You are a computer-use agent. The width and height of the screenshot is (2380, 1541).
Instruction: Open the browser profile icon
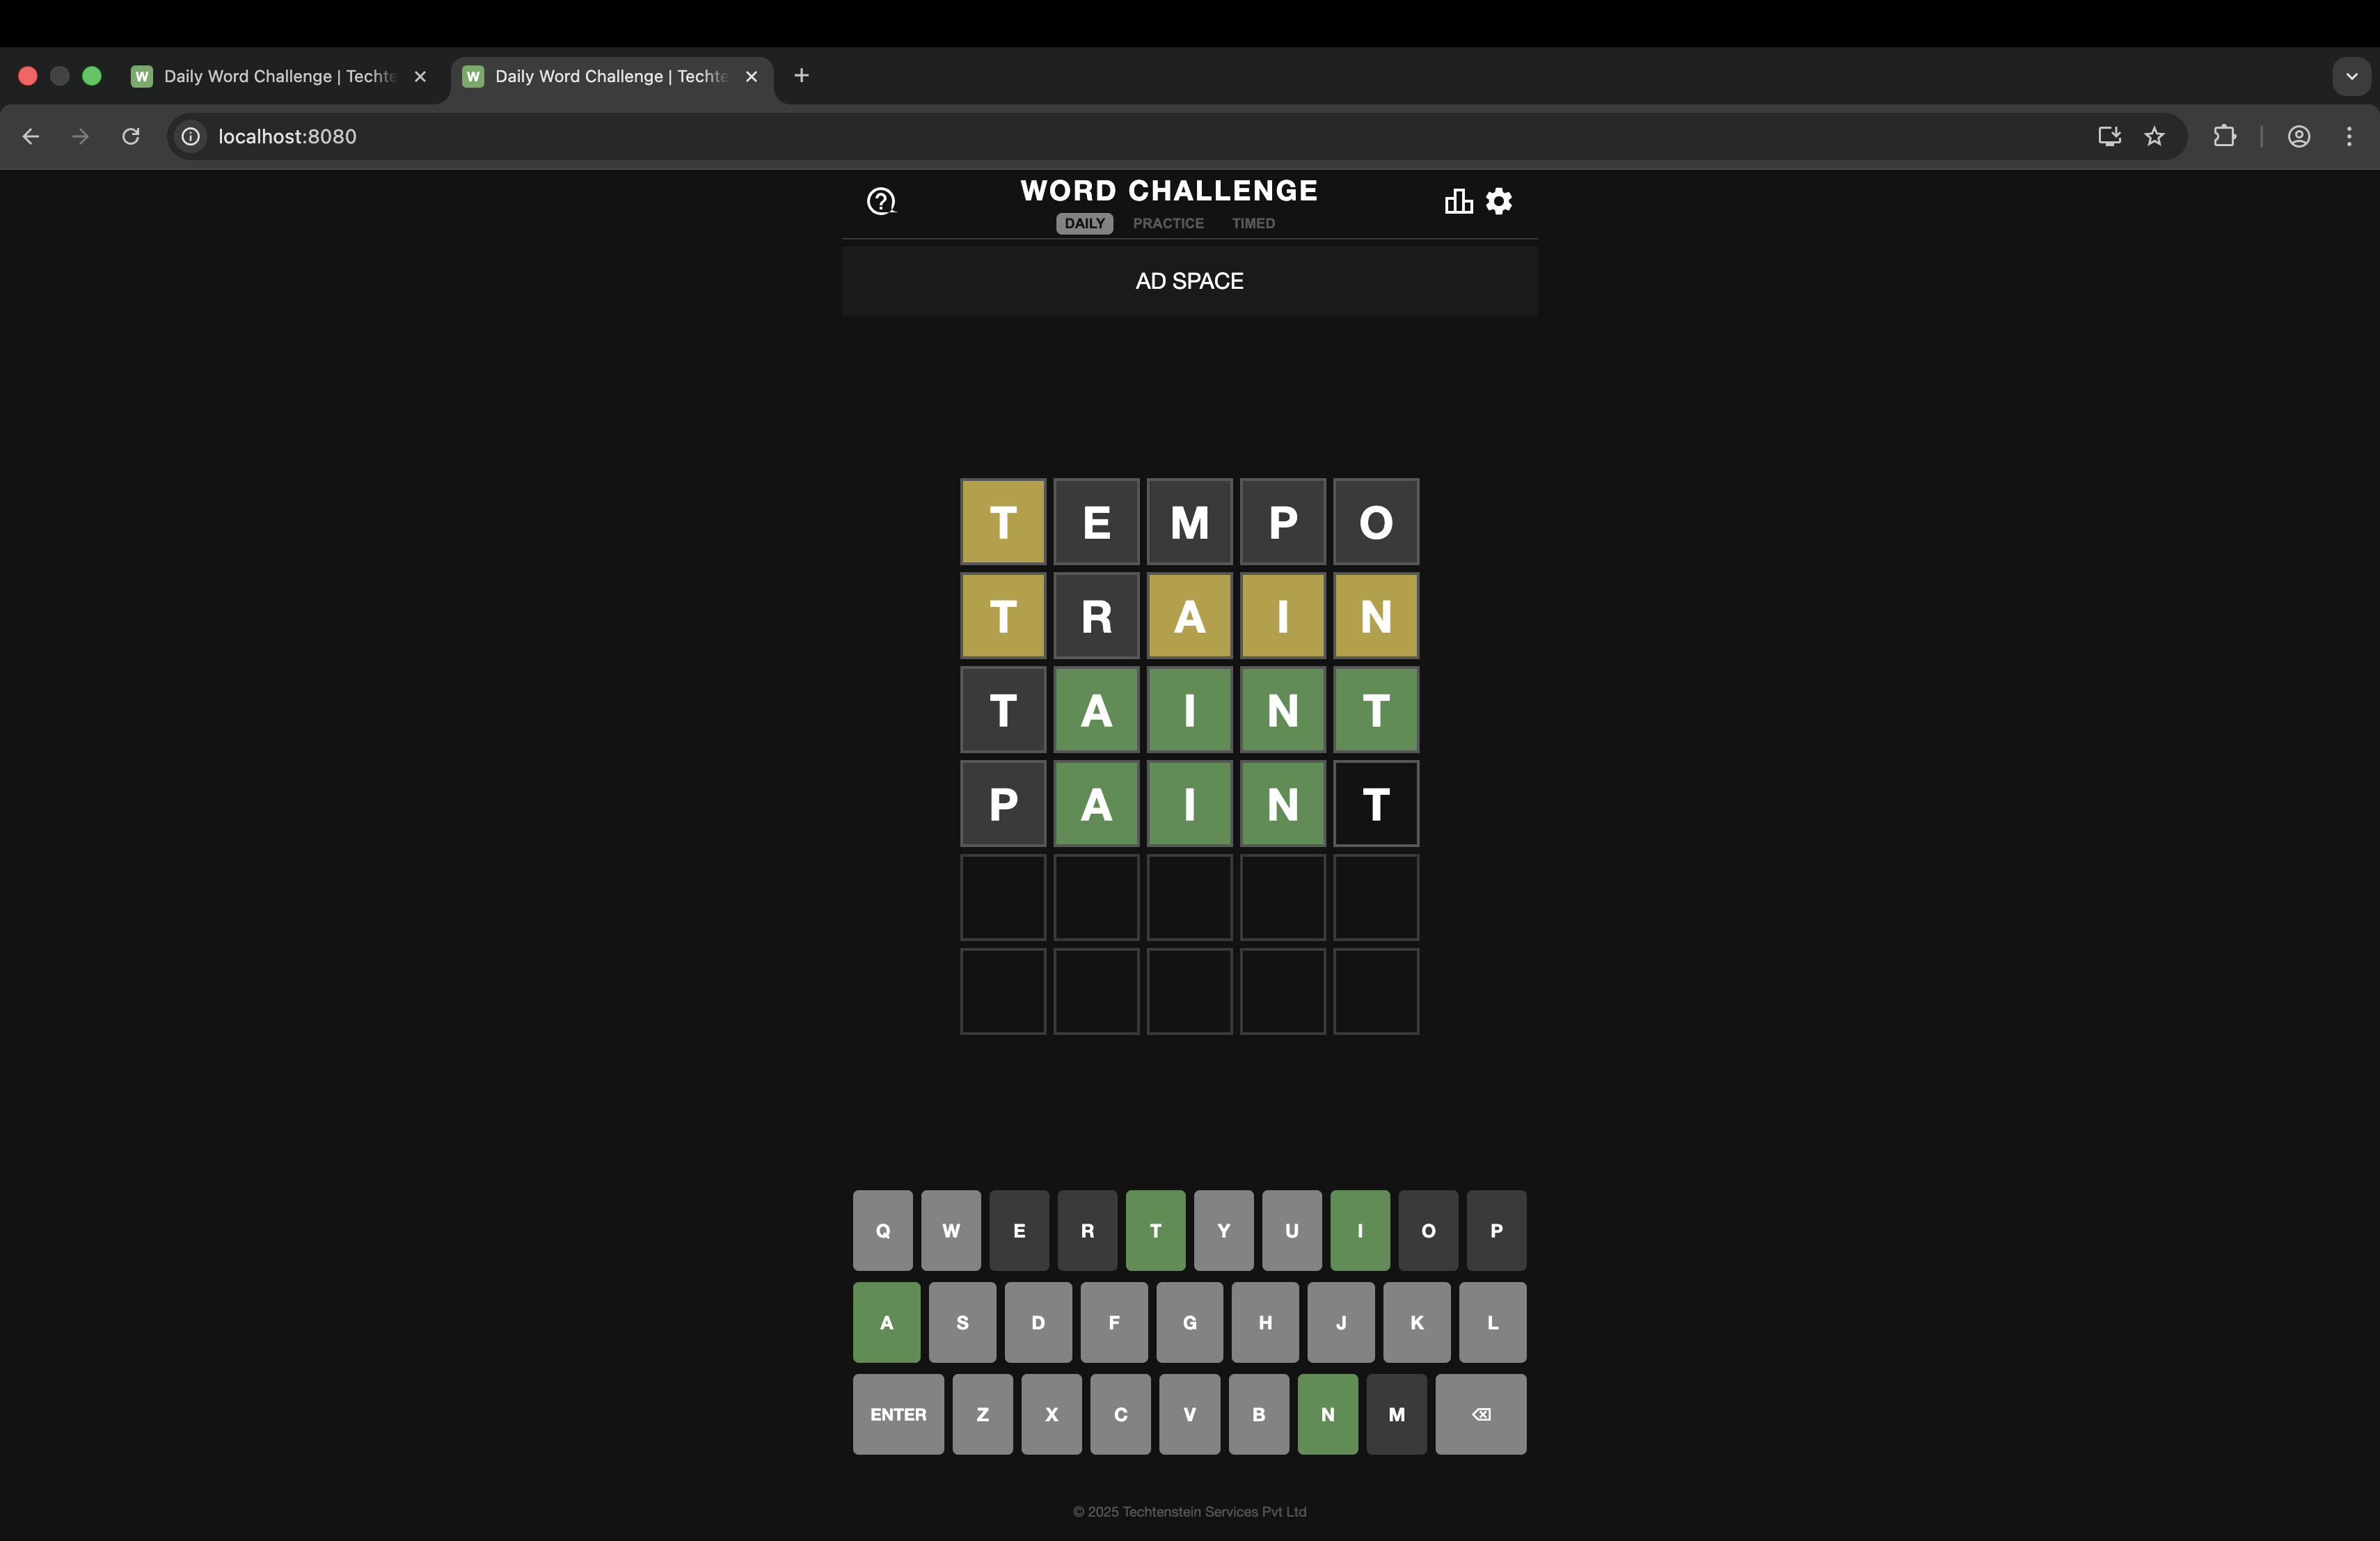tap(2298, 136)
